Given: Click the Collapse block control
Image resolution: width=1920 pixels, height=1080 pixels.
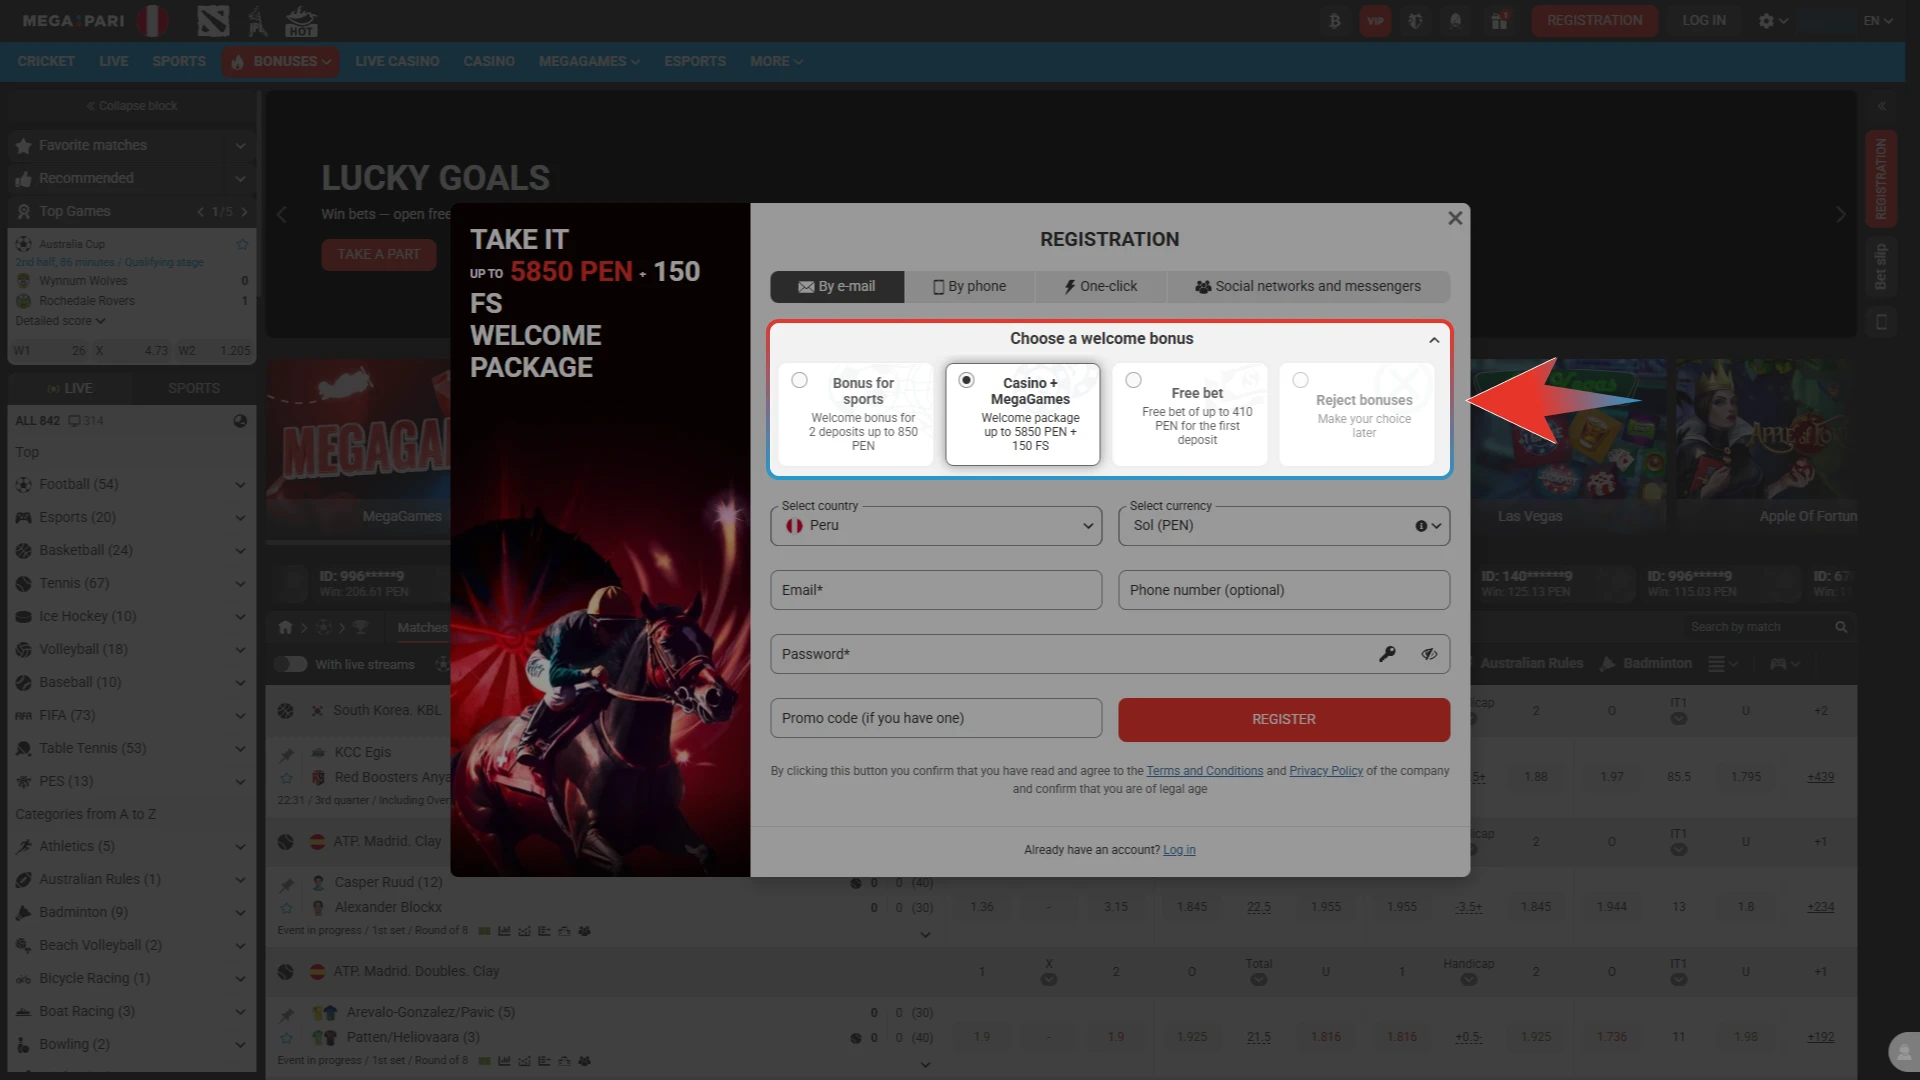Looking at the screenshot, I should [131, 106].
